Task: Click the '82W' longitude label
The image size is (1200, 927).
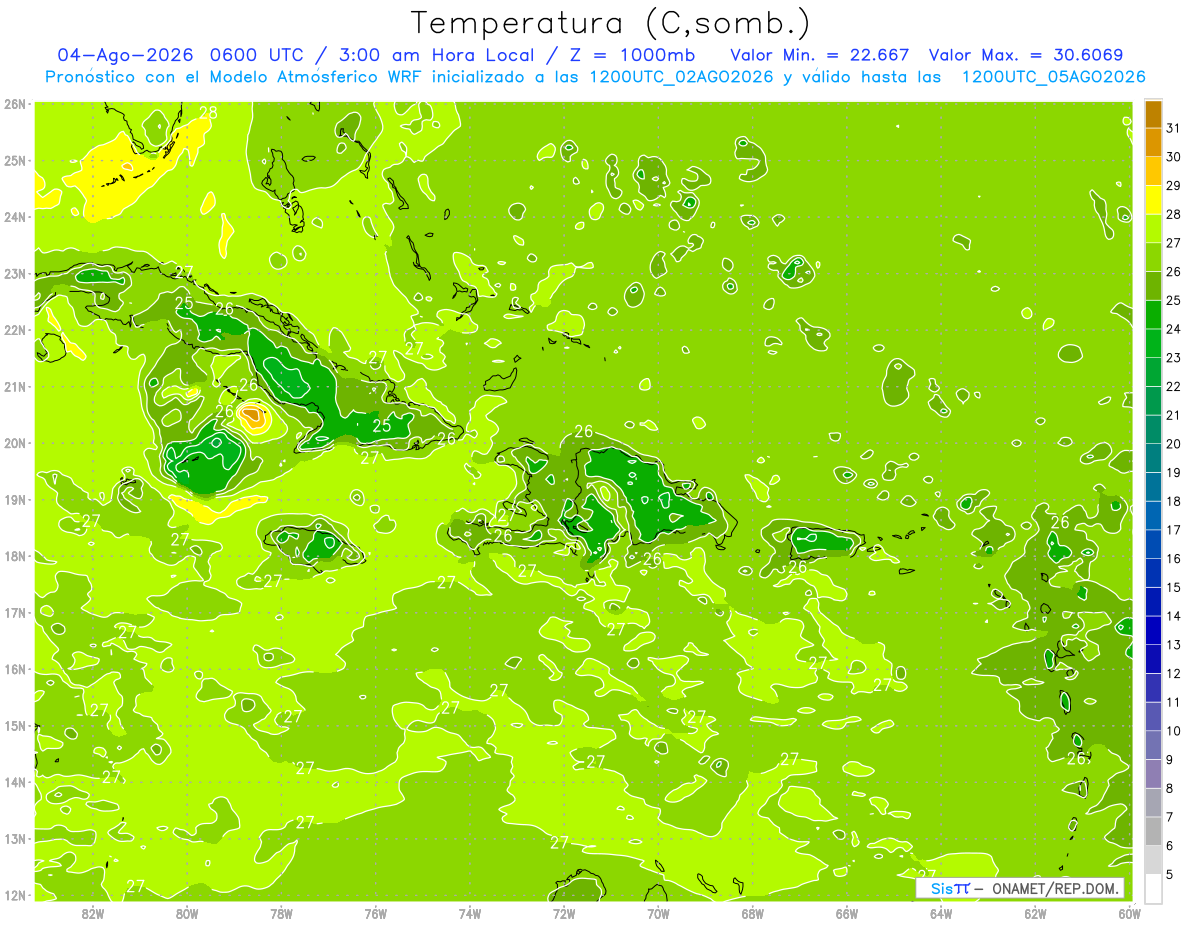Action: point(93,913)
